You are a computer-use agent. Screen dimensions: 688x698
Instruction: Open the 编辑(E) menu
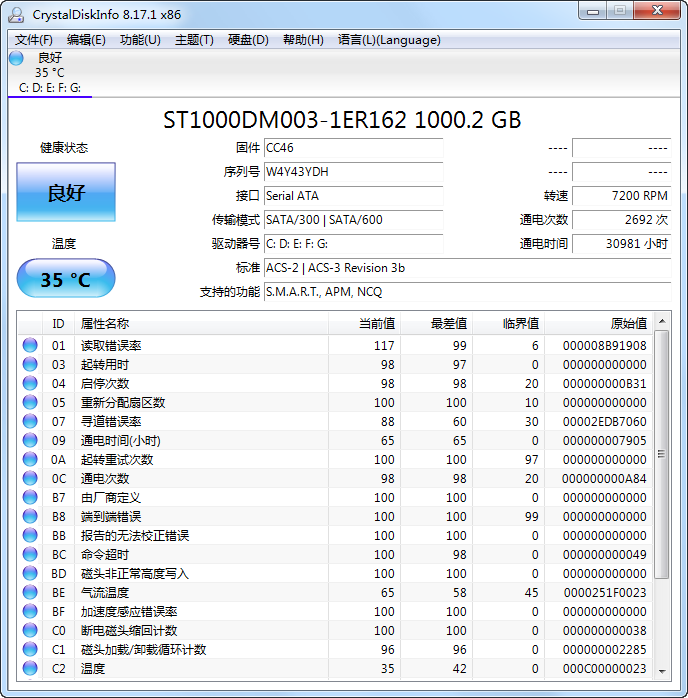point(86,40)
